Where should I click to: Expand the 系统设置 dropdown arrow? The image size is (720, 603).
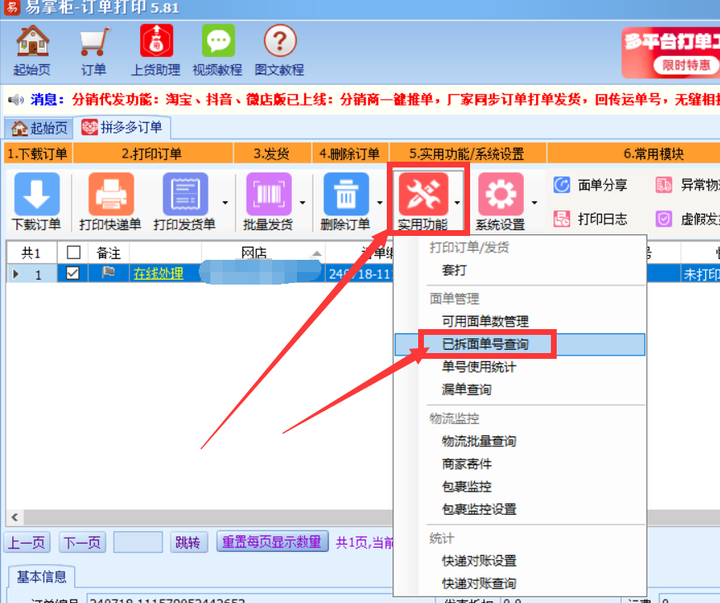(534, 203)
